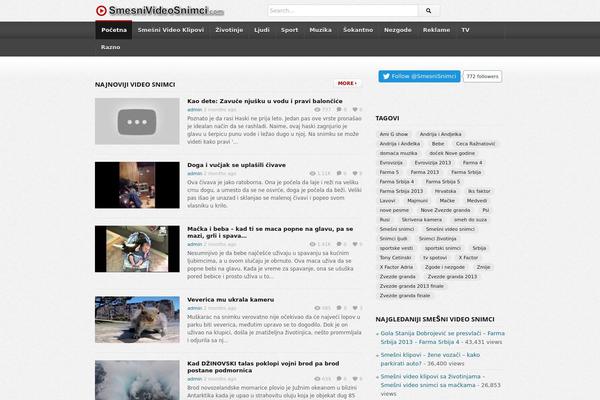Select the Nove Zvezde granda tag

pos(445,210)
